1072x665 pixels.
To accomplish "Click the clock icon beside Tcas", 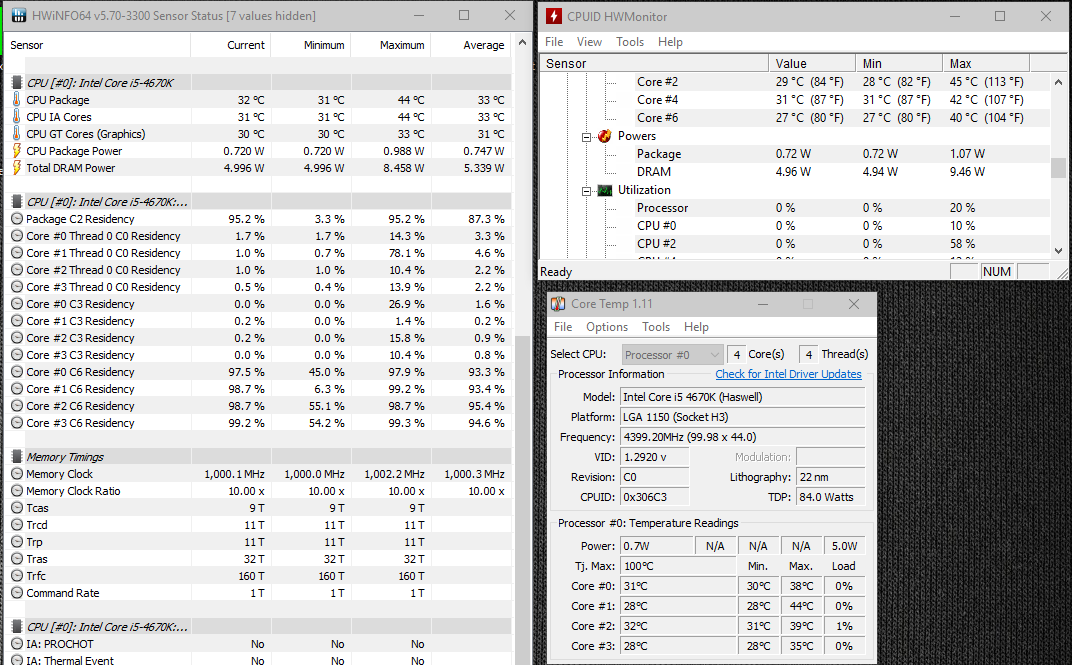I will 17,508.
